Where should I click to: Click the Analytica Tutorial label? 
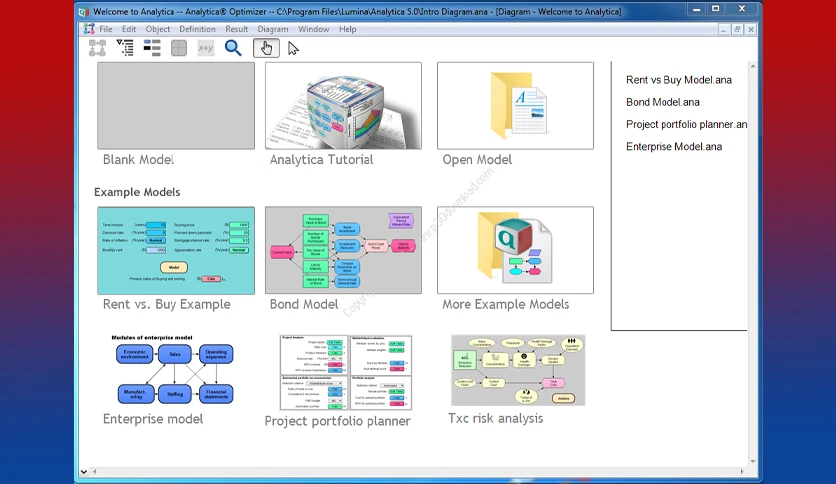[x=321, y=159]
